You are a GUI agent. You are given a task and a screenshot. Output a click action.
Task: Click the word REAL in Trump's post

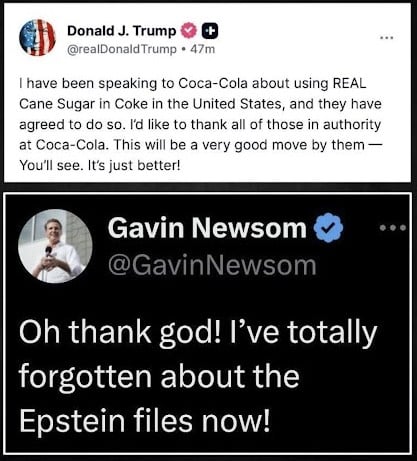349,83
